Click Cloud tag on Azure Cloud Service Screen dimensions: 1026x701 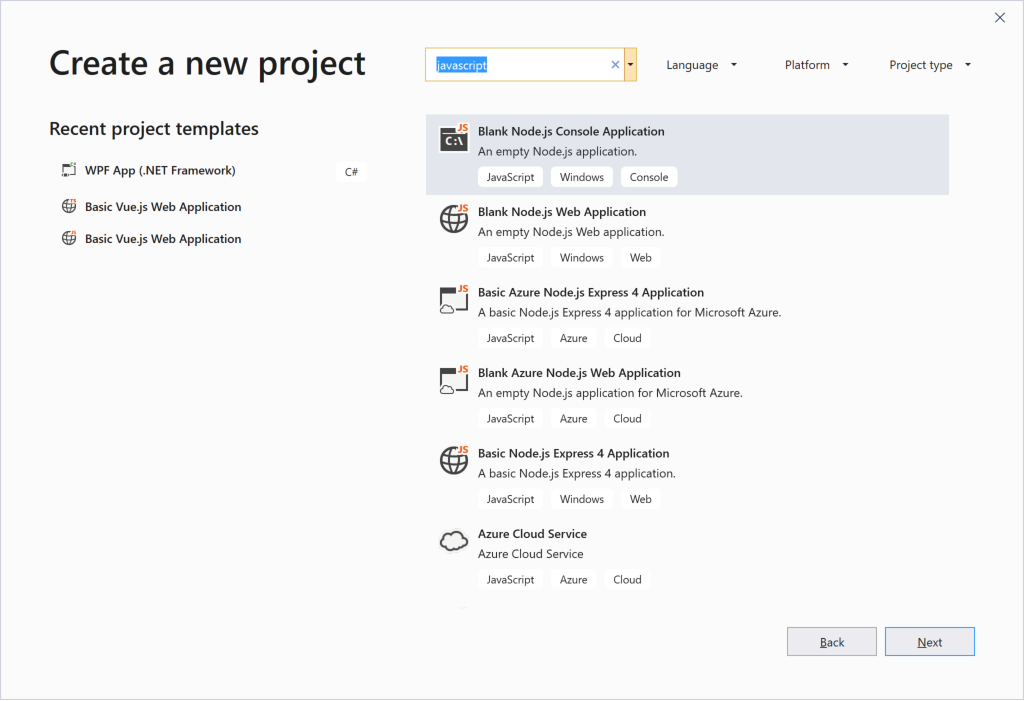628,580
